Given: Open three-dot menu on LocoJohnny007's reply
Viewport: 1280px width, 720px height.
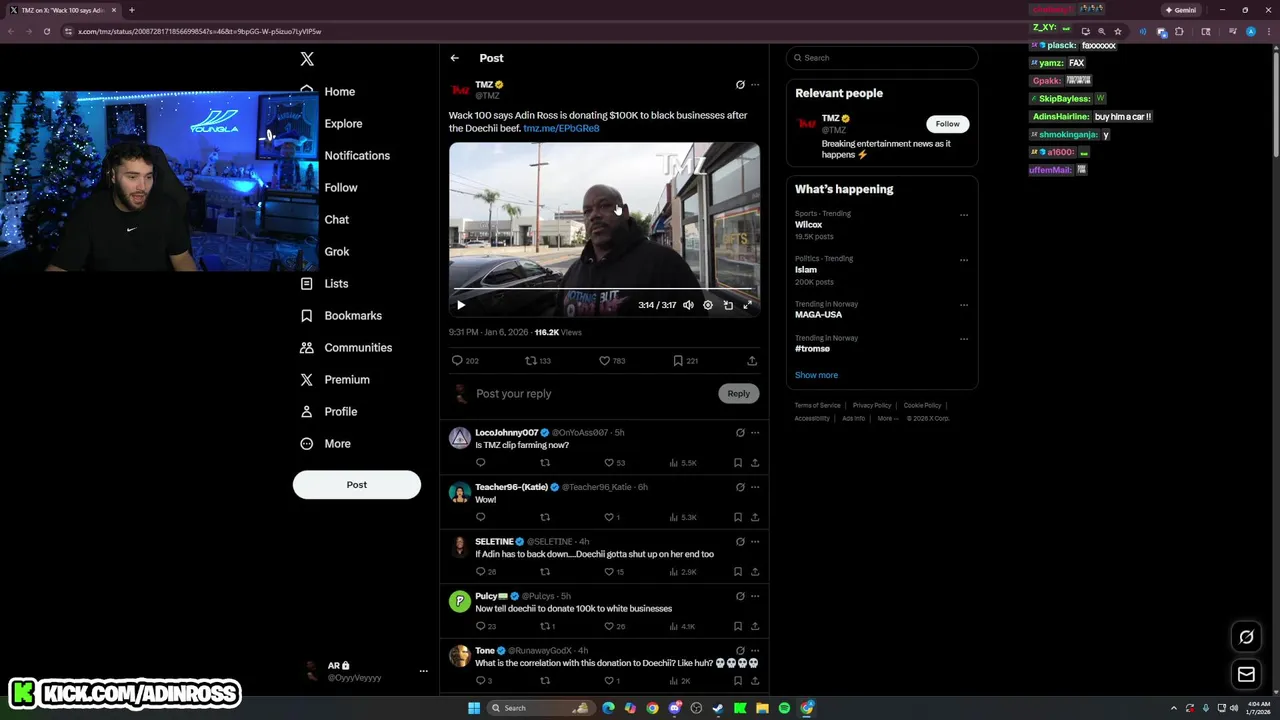Looking at the screenshot, I should pyautogui.click(x=755, y=432).
